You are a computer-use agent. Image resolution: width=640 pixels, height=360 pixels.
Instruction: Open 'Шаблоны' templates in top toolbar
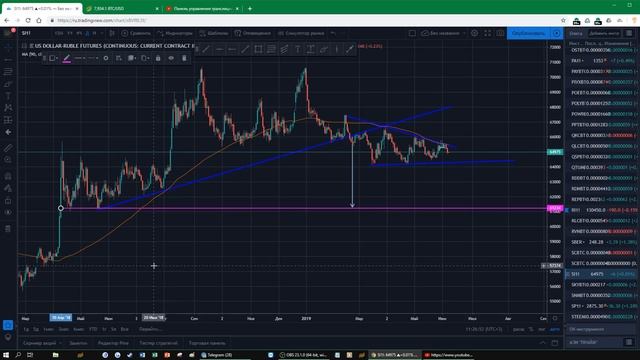[x=213, y=33]
